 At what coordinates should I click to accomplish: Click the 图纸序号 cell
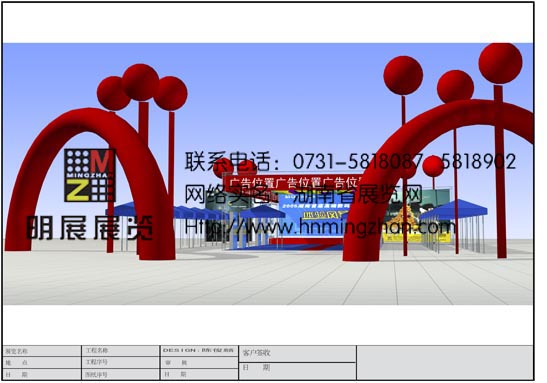click(x=120, y=374)
